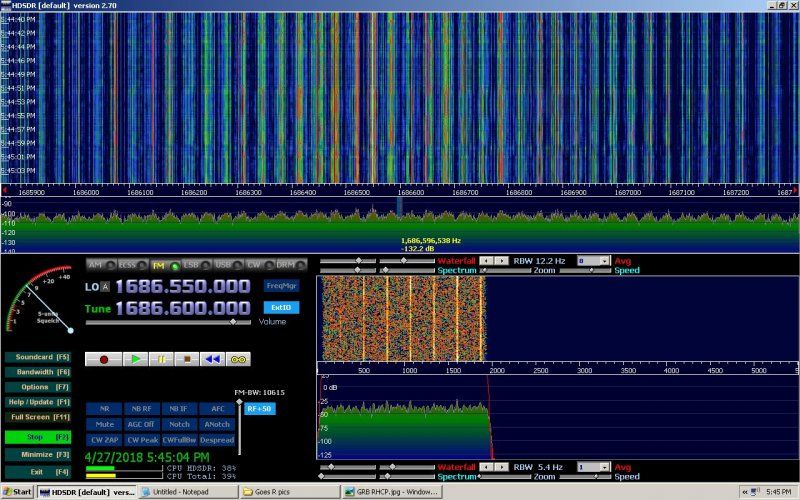Open the FreqMgr frequency manager
800x500 pixels.
click(x=281, y=286)
